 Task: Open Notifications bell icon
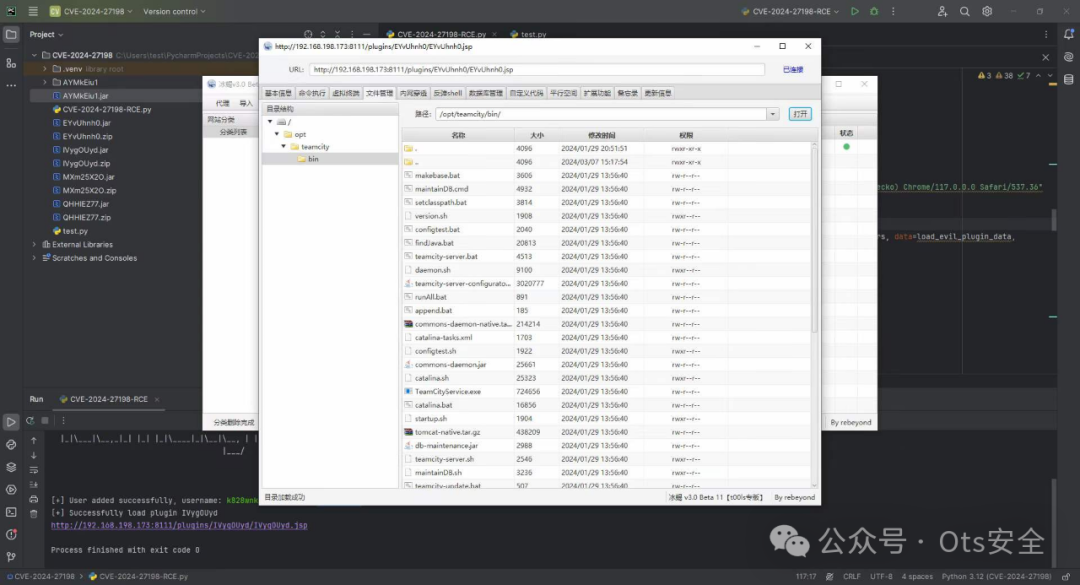coord(1068,34)
